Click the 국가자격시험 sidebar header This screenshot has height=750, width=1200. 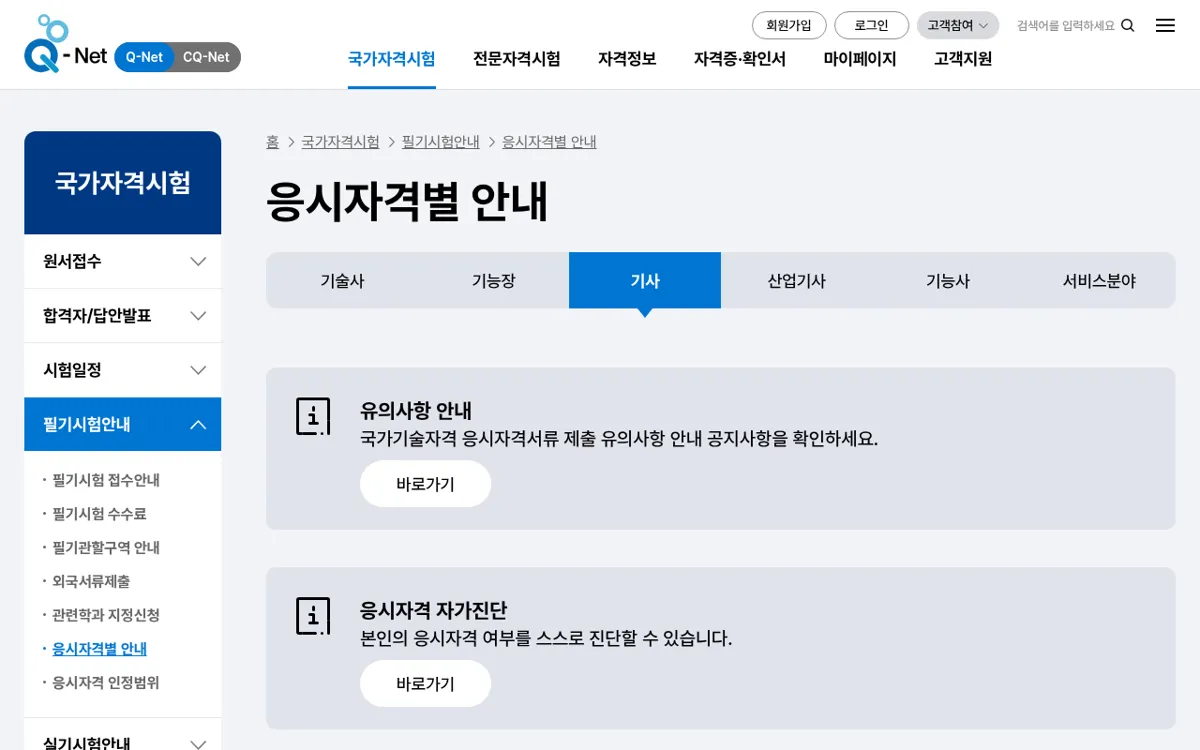(x=123, y=183)
